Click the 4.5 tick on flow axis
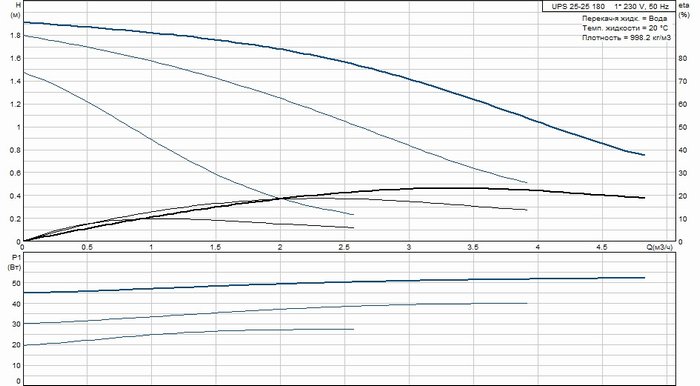Image resolution: width=700 pixels, height=386 pixels. [x=602, y=247]
